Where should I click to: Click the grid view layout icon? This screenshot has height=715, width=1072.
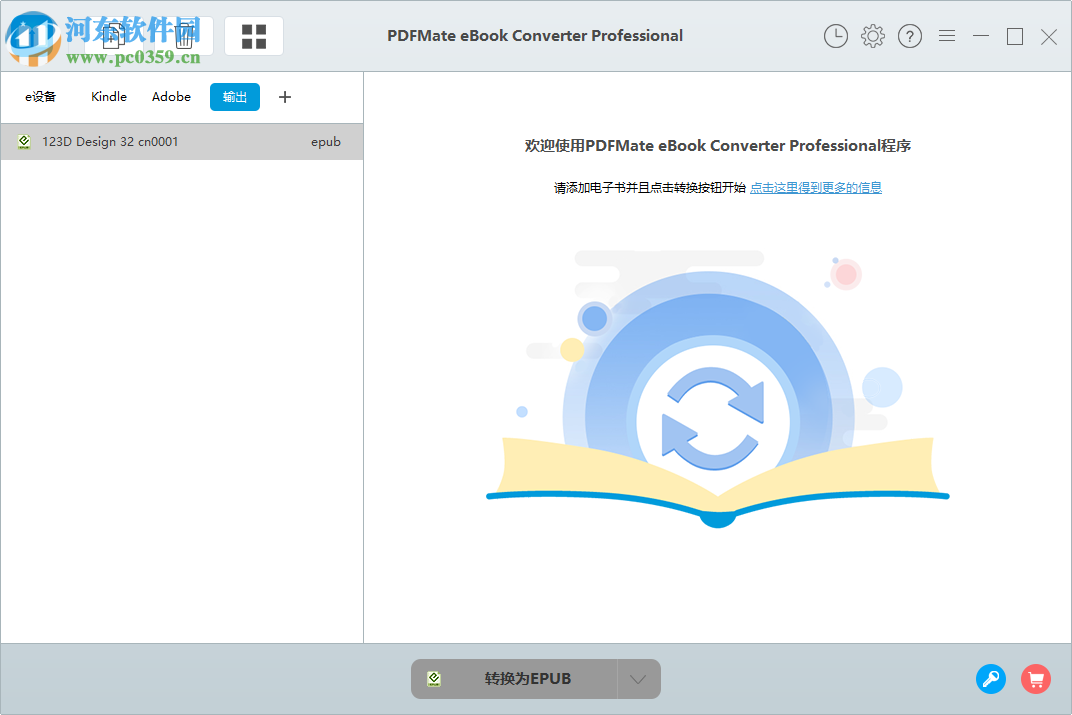[253, 35]
